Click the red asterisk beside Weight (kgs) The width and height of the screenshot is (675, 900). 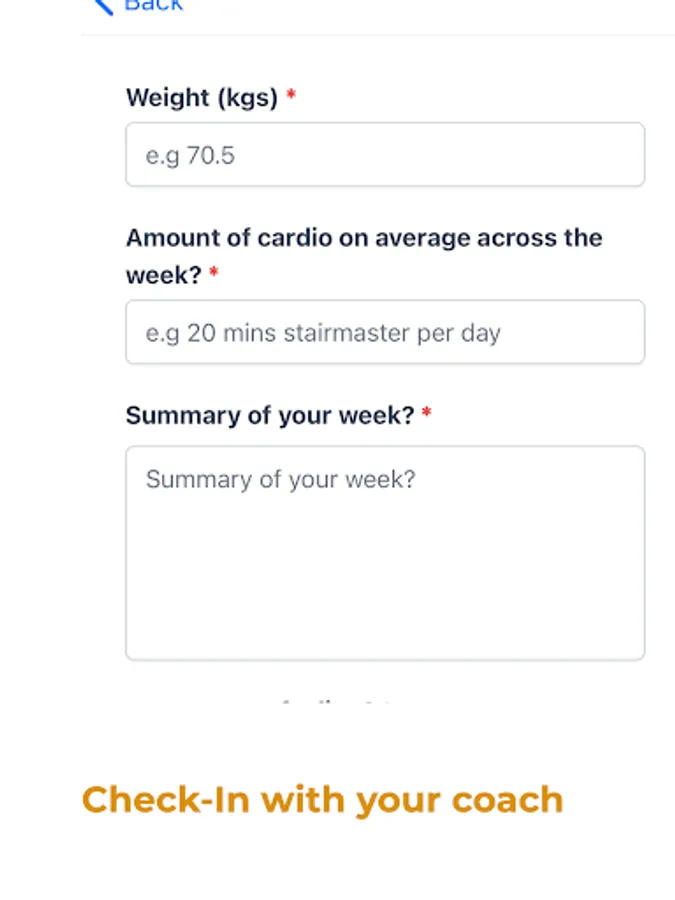(291, 97)
